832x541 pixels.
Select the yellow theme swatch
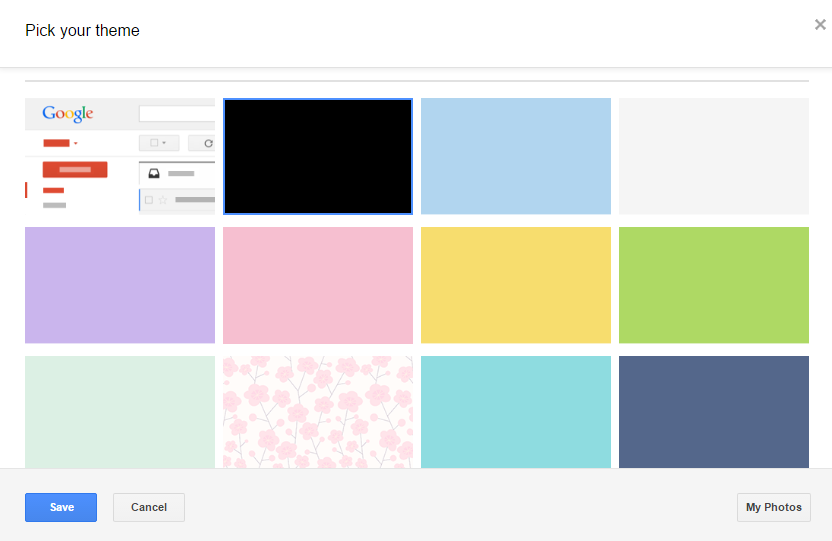pyautogui.click(x=516, y=285)
